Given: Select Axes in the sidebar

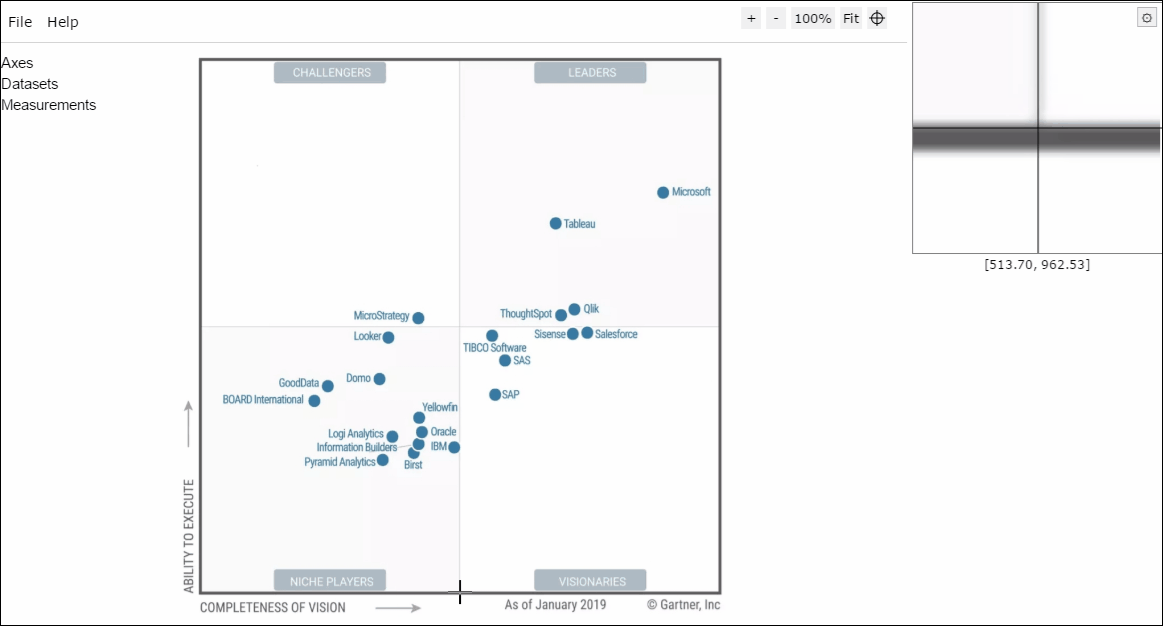Looking at the screenshot, I should point(17,63).
